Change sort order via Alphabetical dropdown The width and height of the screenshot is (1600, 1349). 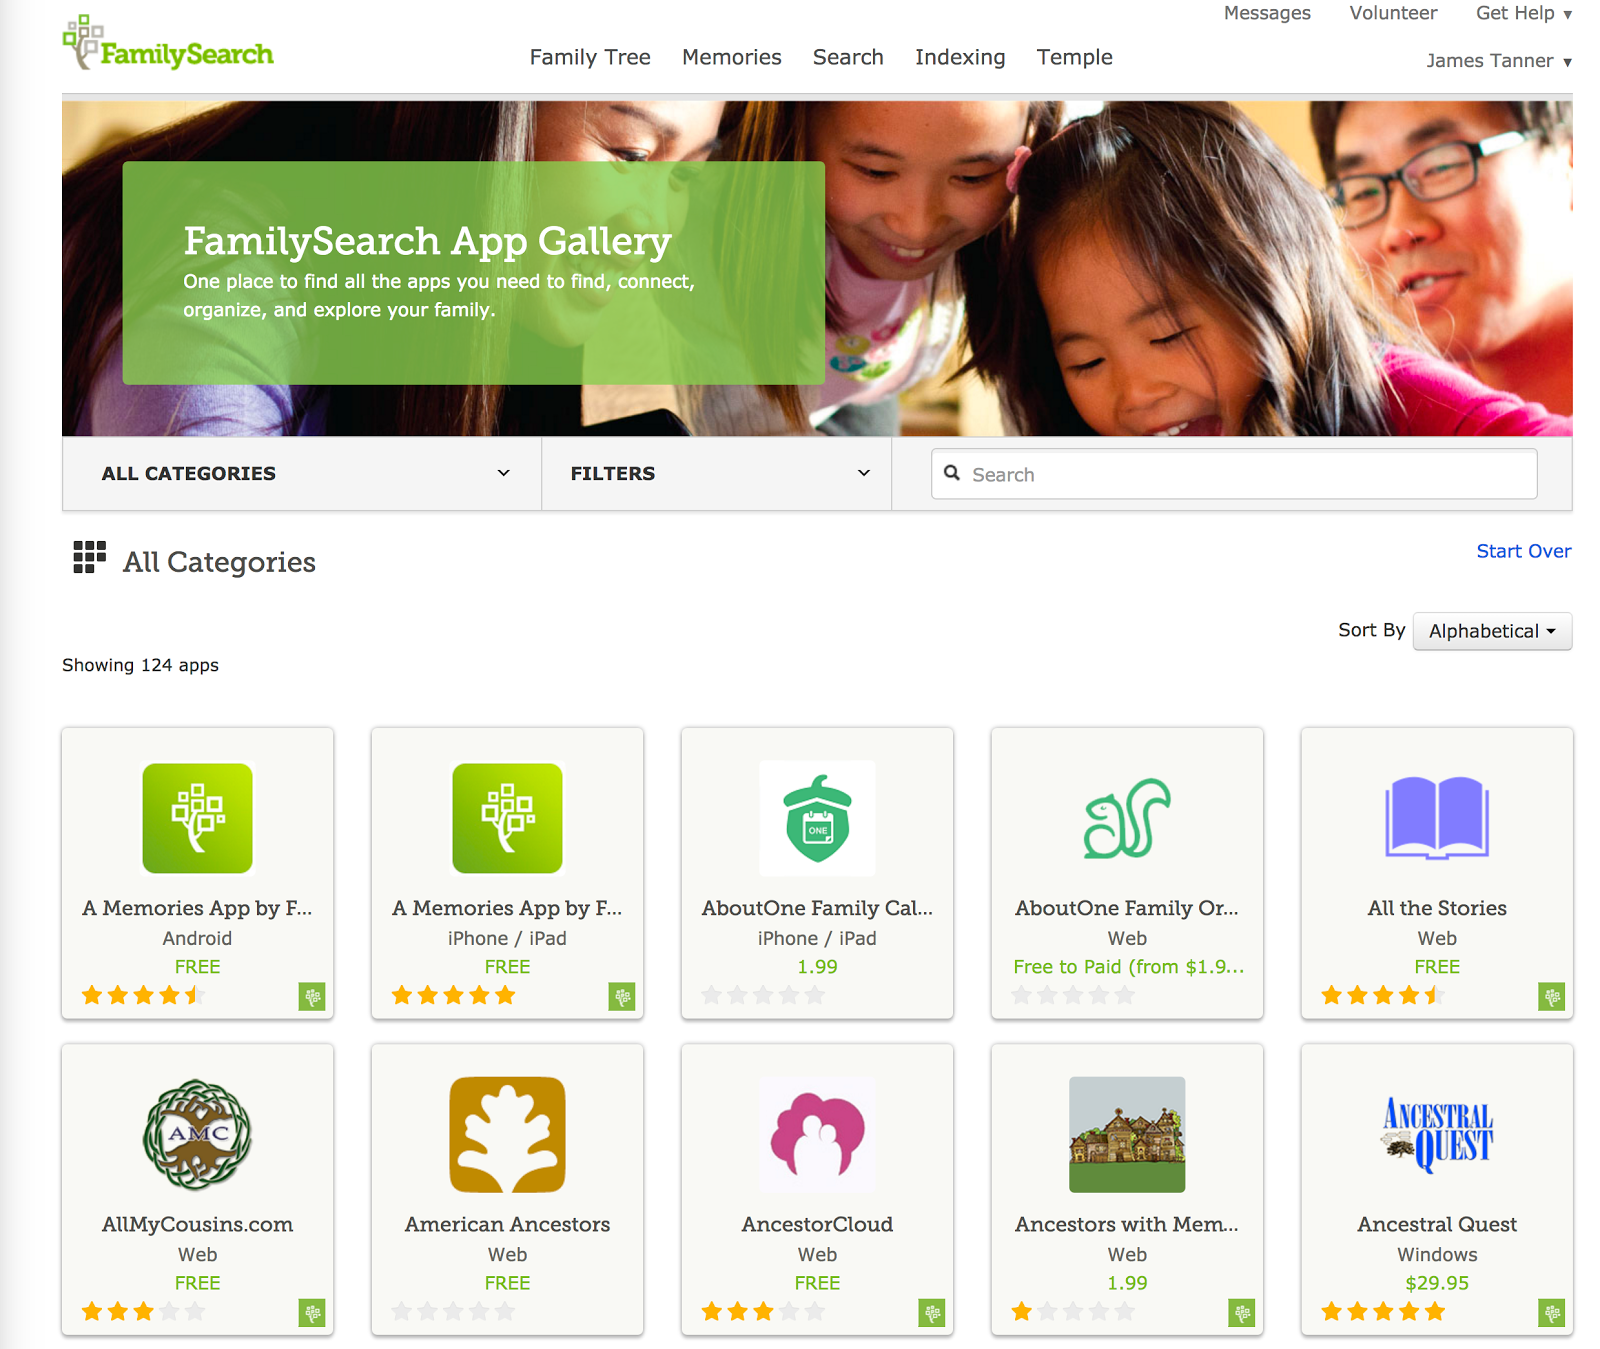1491,631
